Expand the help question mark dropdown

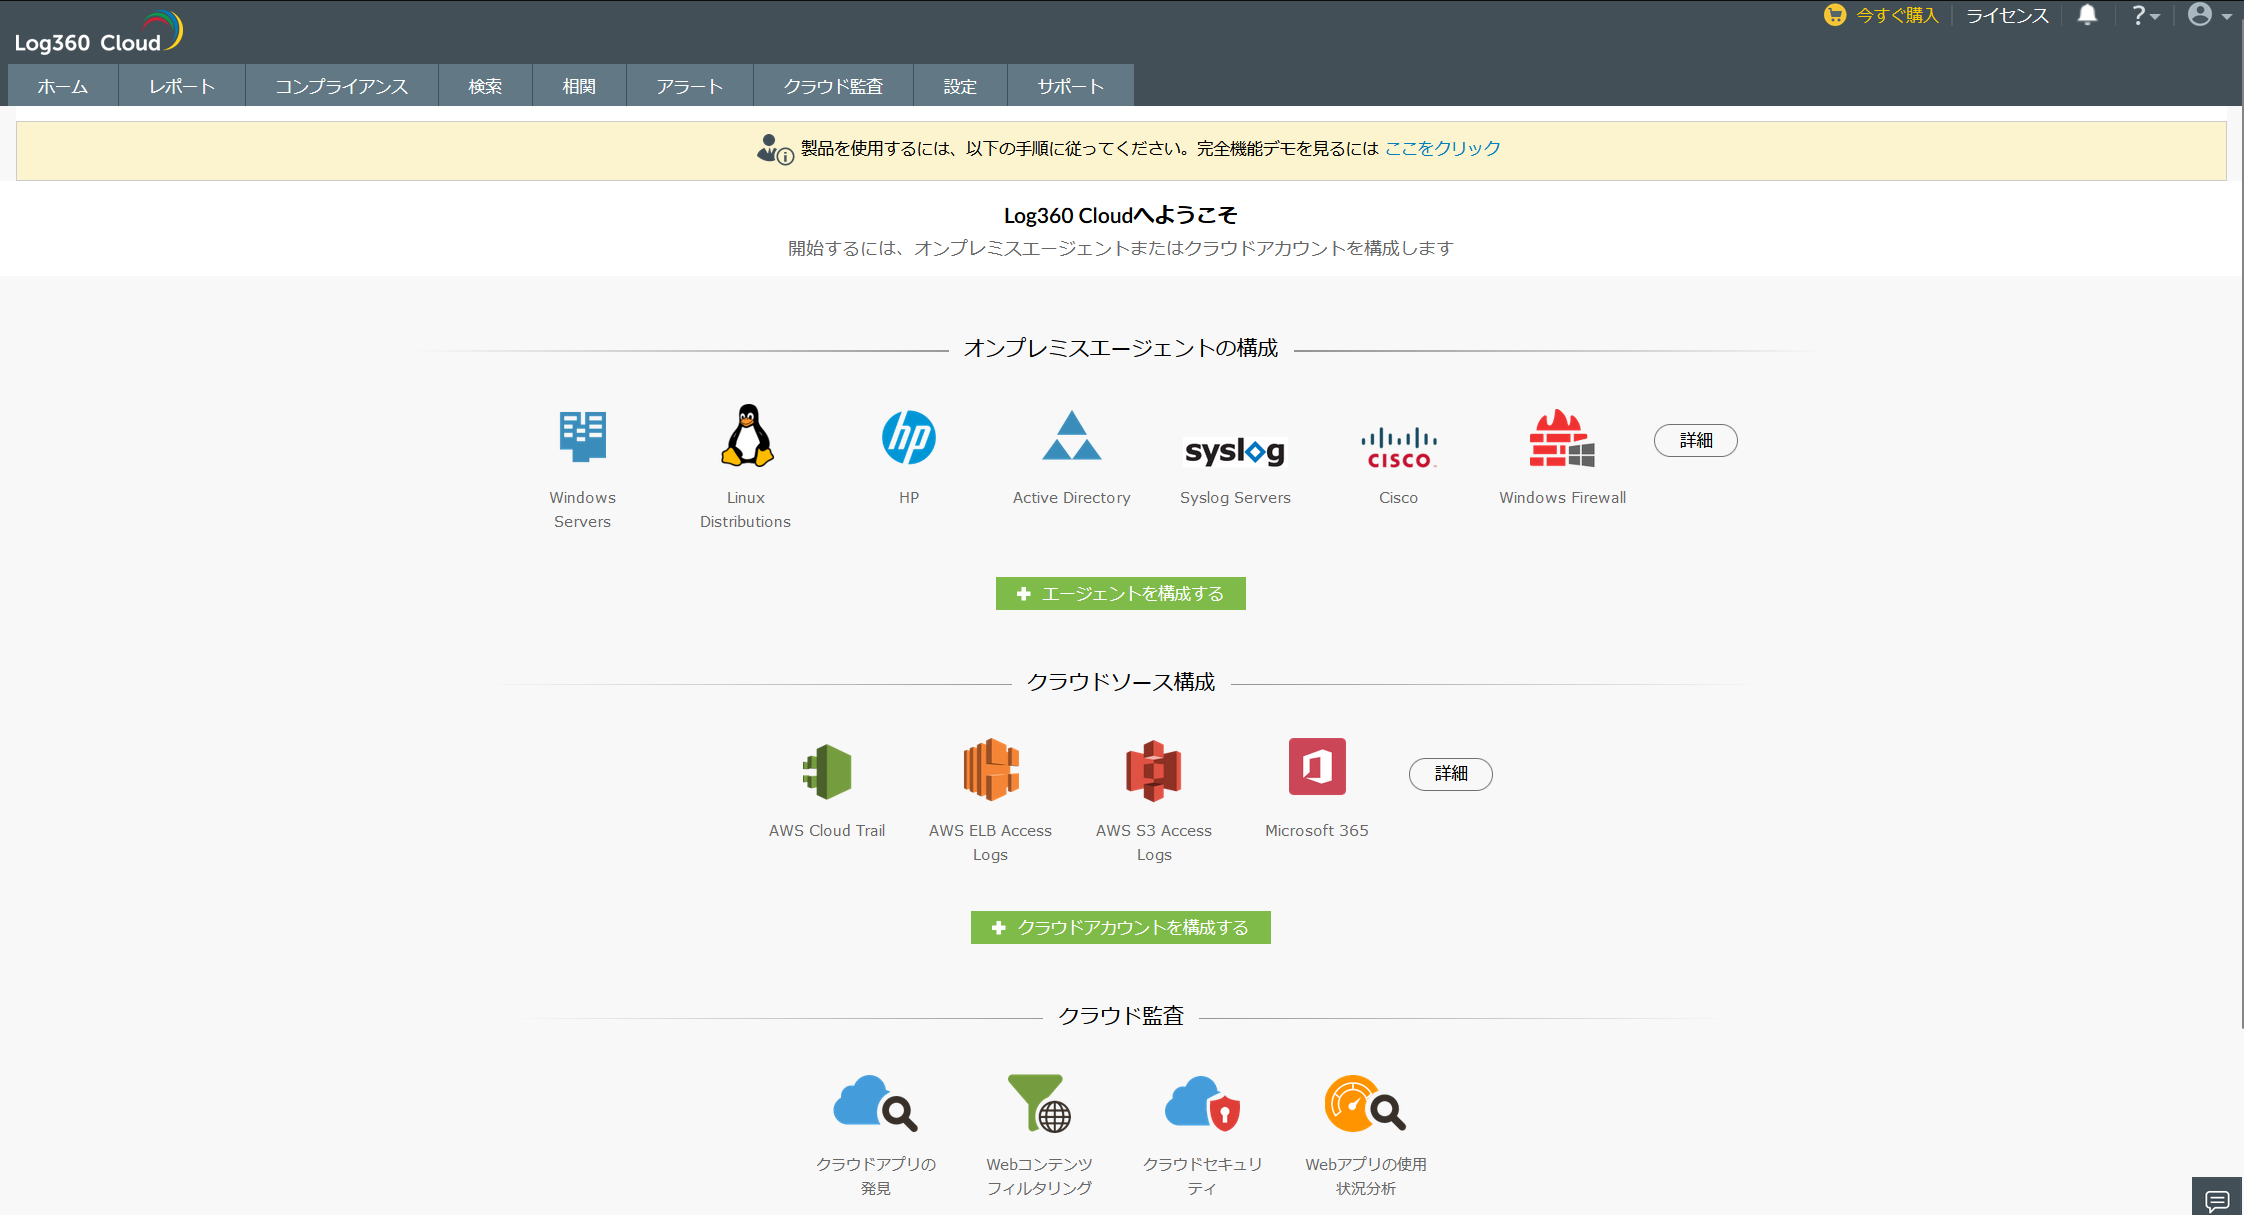(2145, 15)
